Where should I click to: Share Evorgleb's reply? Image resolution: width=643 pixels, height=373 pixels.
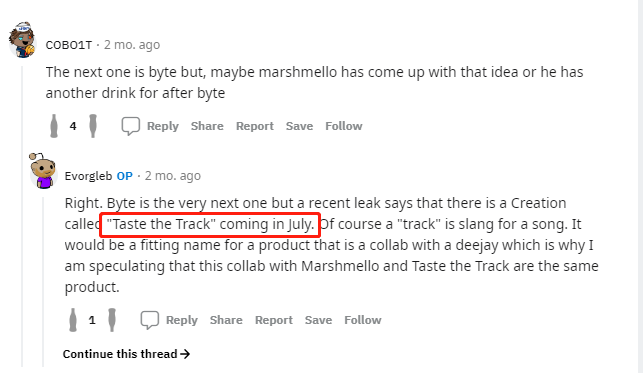[x=226, y=320]
